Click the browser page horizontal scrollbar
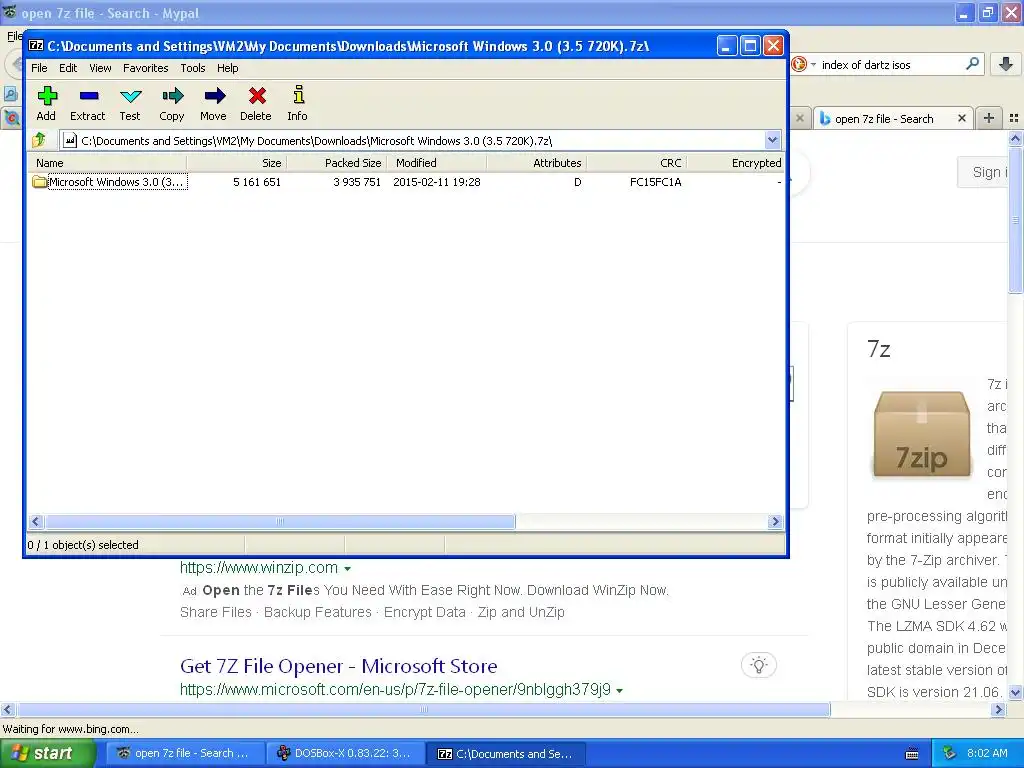Image resolution: width=1024 pixels, height=768 pixels. click(423, 709)
